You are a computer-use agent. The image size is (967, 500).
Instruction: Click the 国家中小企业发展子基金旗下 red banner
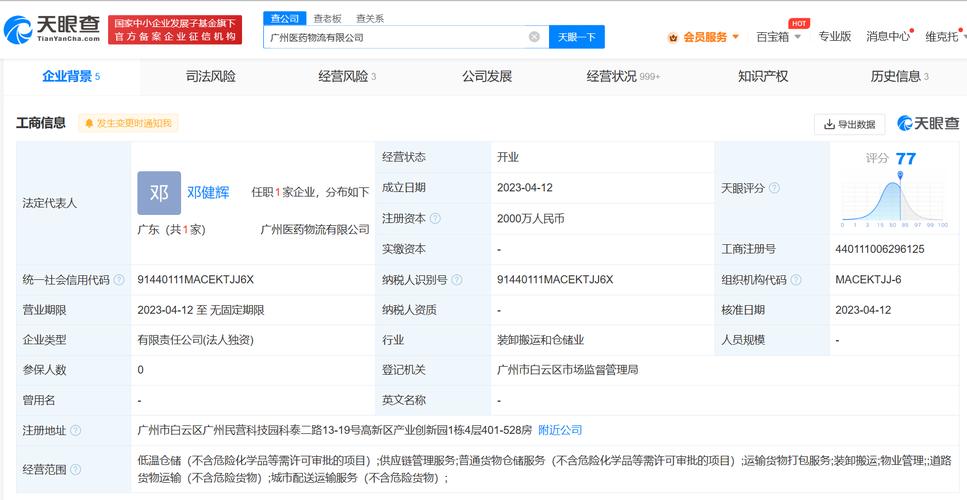175,30
